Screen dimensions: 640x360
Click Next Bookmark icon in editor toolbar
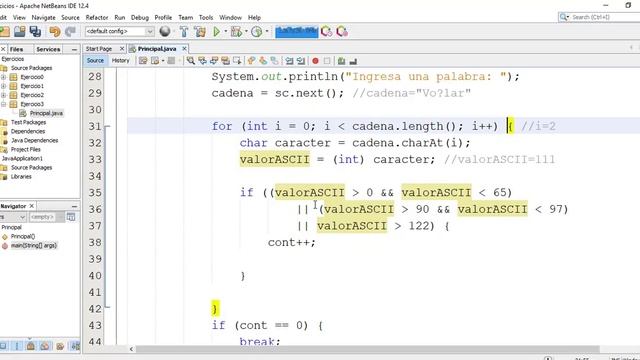tap(263, 61)
